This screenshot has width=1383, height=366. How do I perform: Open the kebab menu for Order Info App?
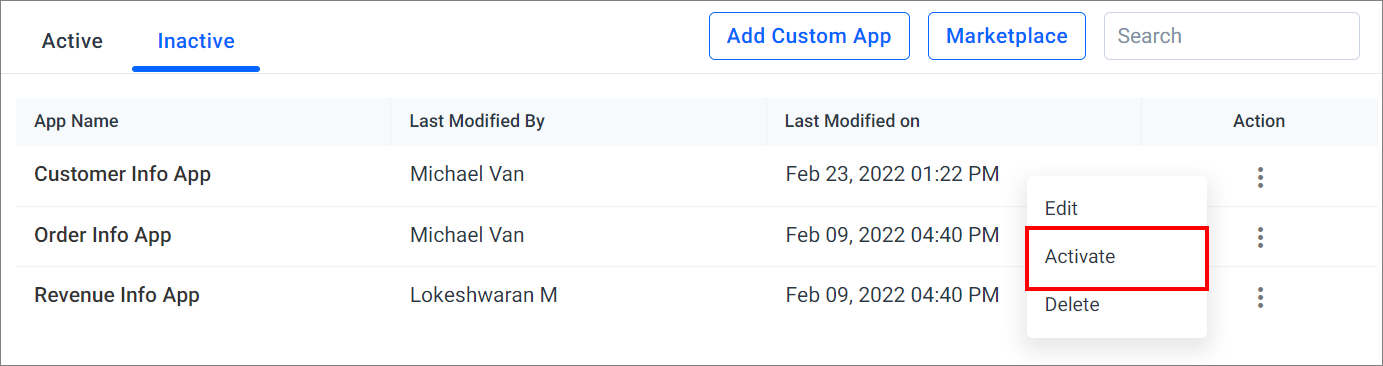tap(1260, 237)
